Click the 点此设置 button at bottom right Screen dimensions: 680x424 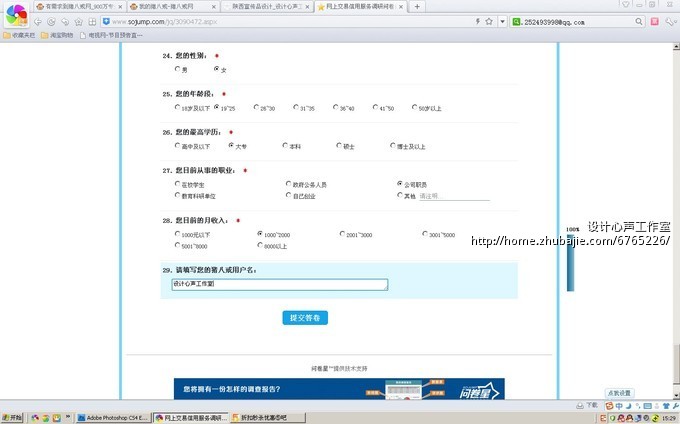(619, 393)
